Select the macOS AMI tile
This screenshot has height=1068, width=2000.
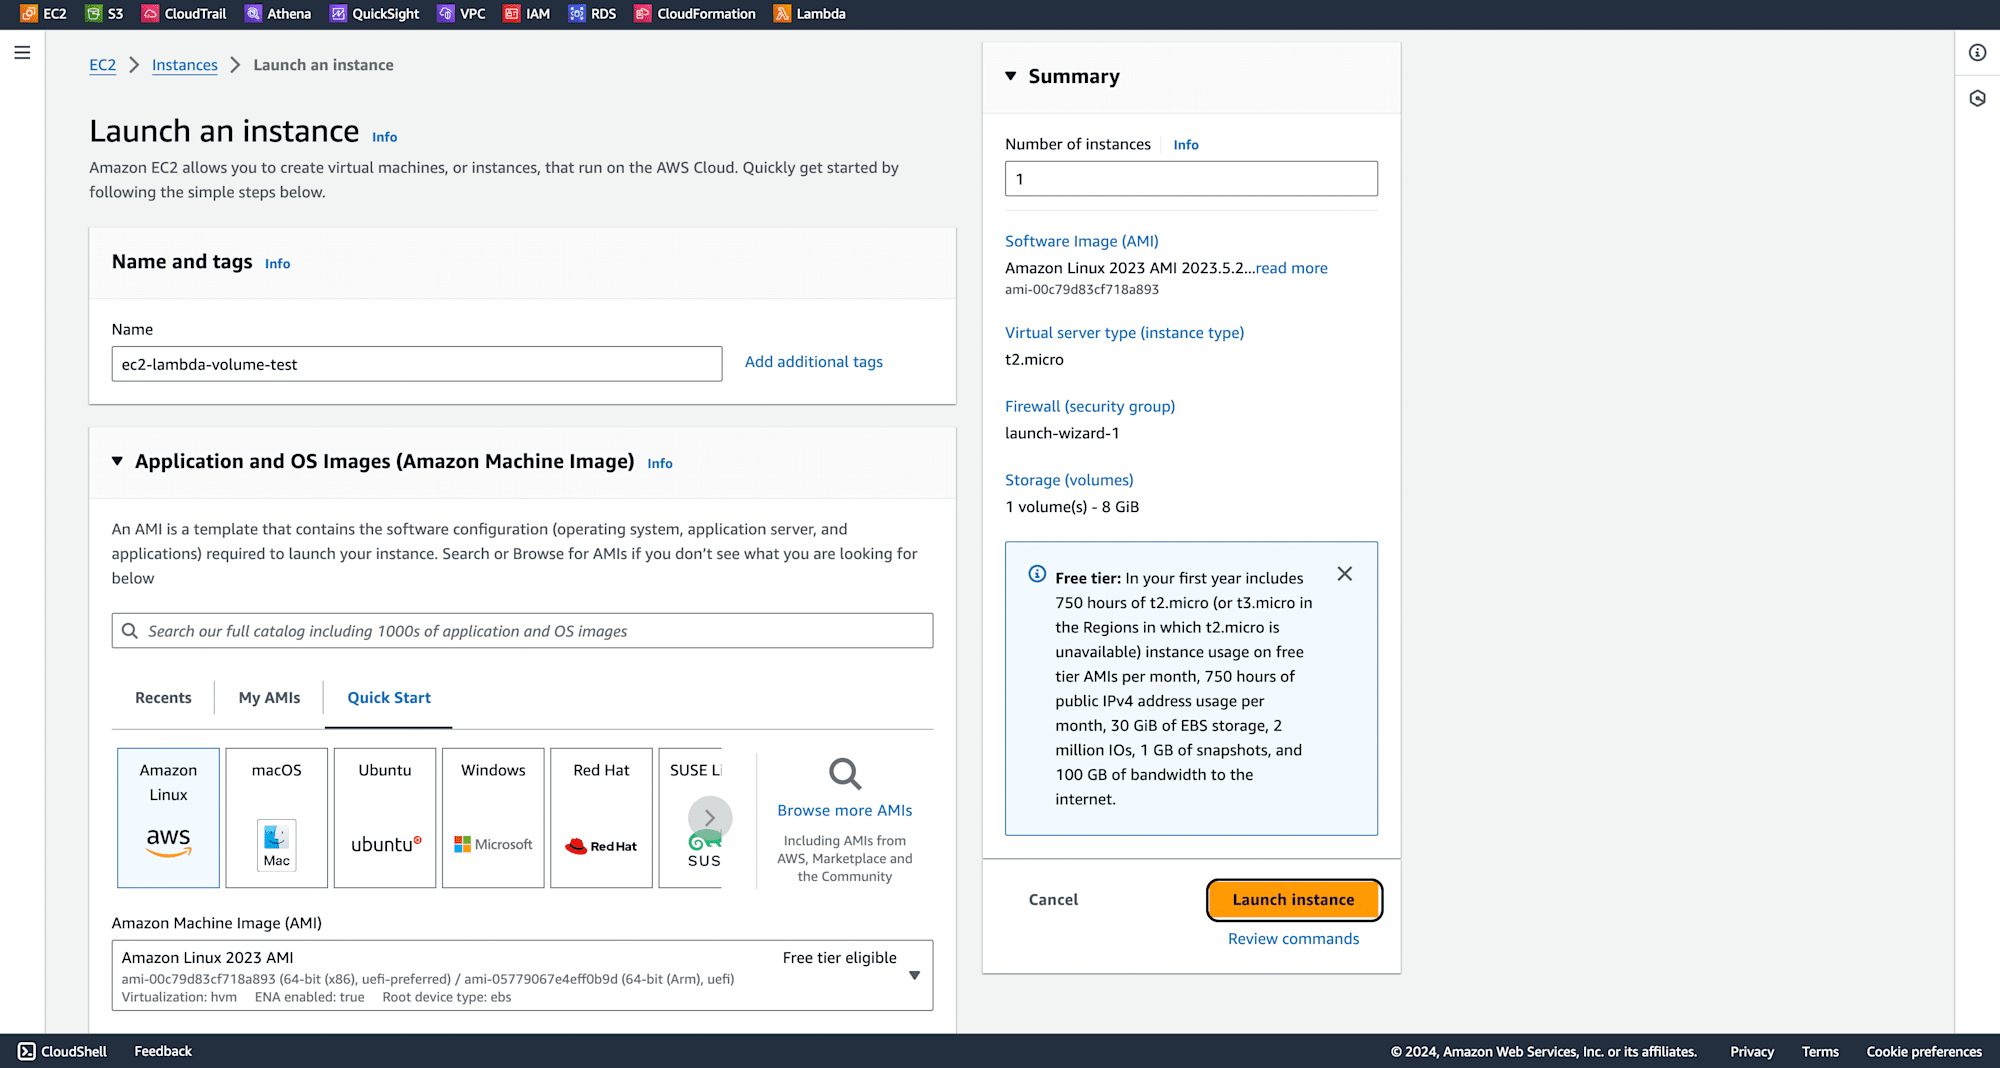coord(277,818)
